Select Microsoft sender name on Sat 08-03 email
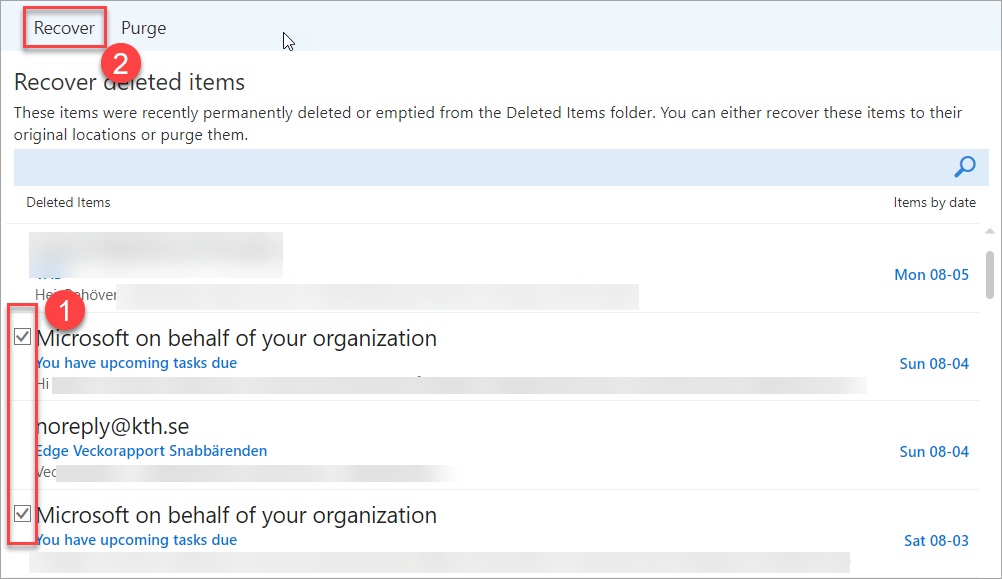This screenshot has width=1002, height=579. click(x=236, y=515)
